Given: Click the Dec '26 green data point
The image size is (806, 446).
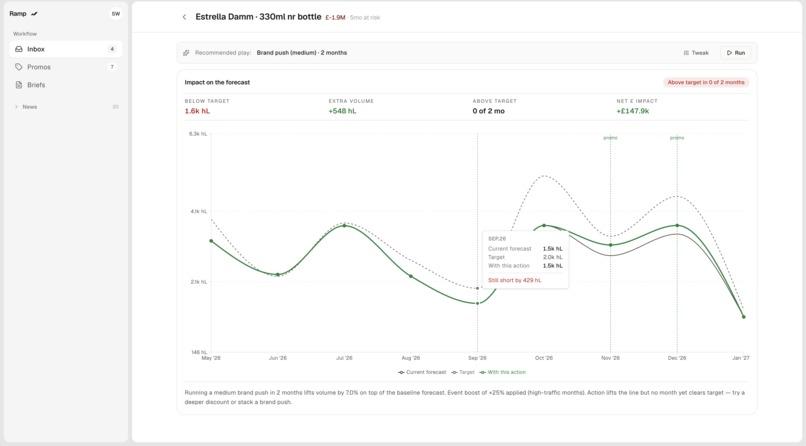Looking at the screenshot, I should (x=677, y=225).
